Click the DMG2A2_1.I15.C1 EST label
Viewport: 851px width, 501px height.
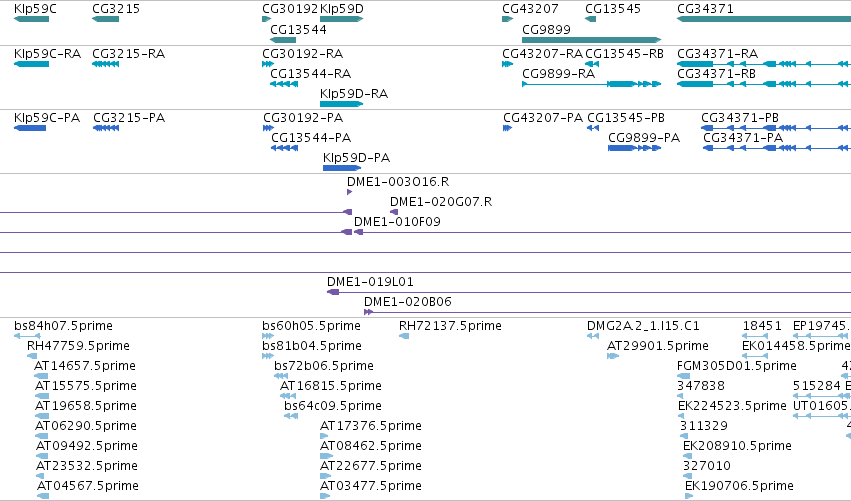[643, 326]
